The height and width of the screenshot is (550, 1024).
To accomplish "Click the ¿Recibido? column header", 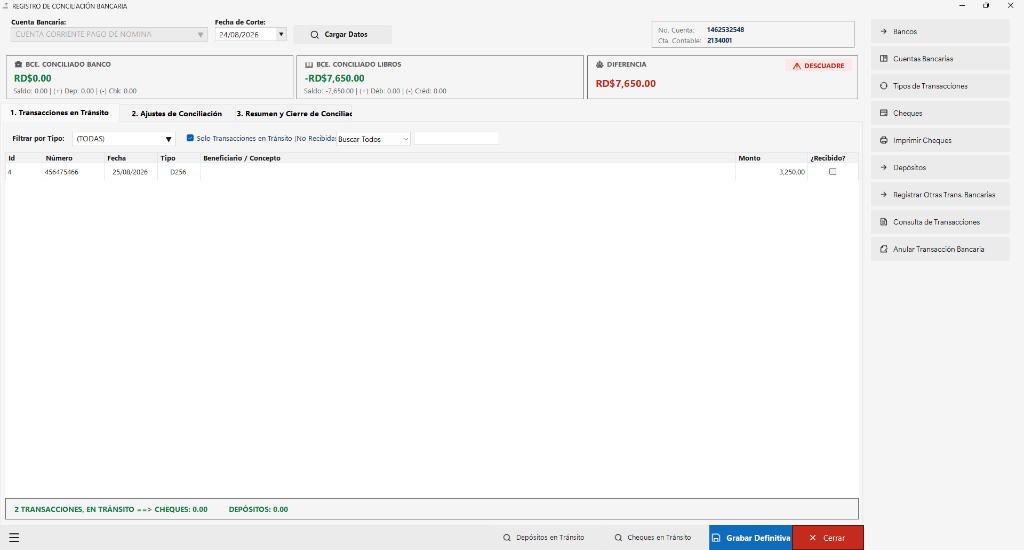I will (x=833, y=158).
